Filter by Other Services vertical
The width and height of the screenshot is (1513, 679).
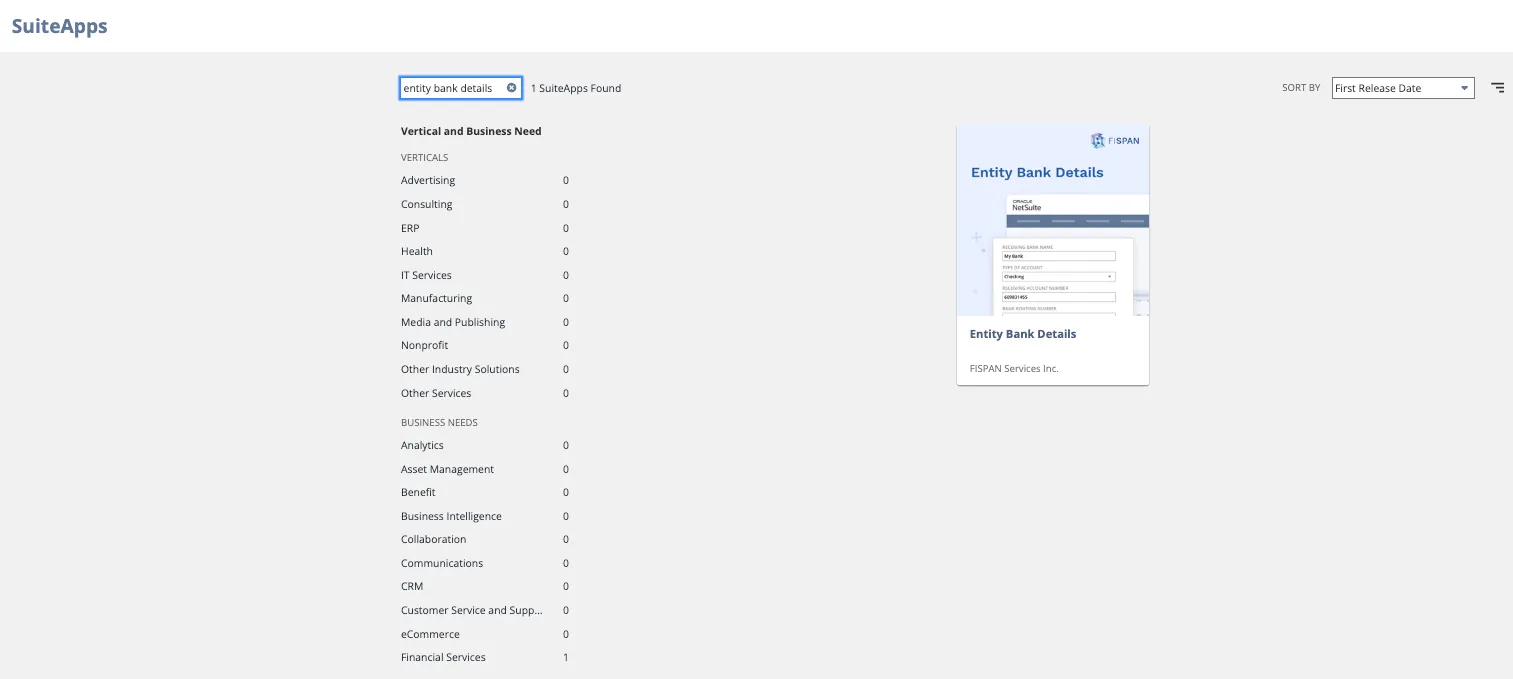pos(436,393)
